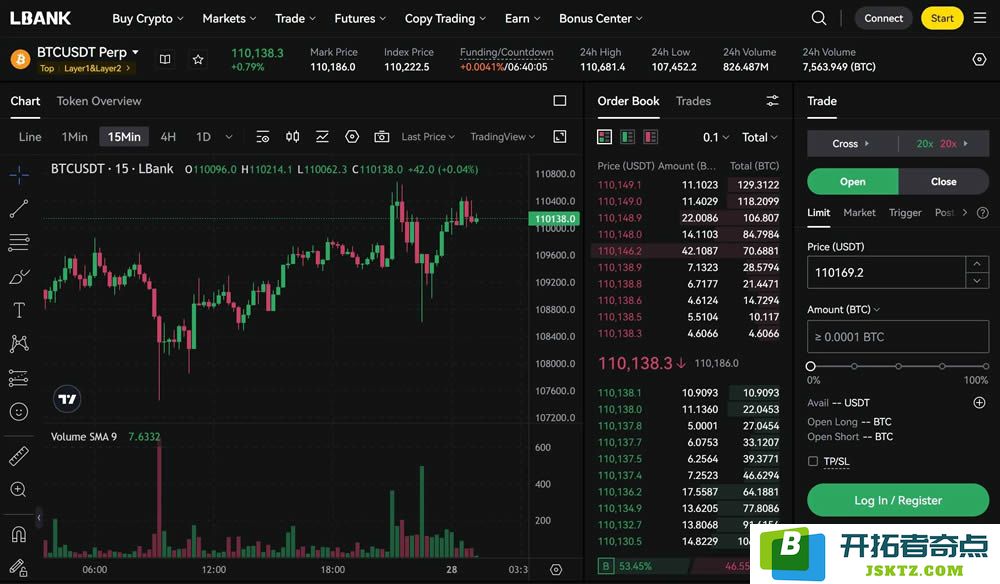Open order type help question icon
Viewport: 1000px width, 584px height.
click(x=983, y=213)
